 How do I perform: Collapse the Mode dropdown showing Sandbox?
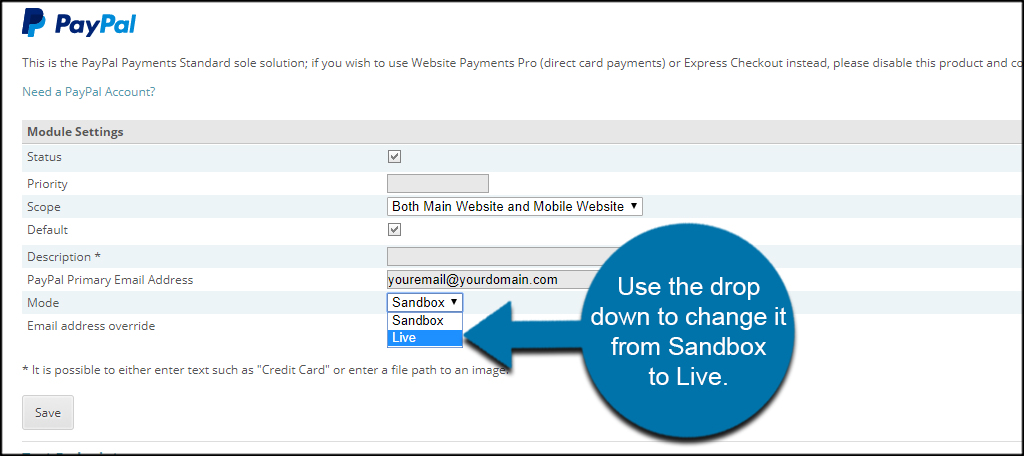tap(425, 302)
